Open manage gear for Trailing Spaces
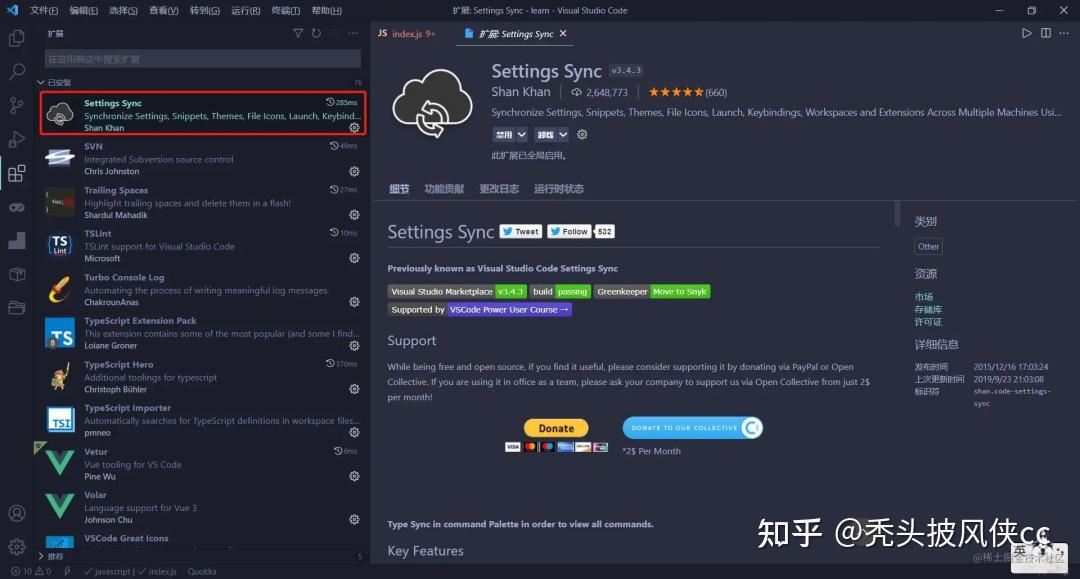1080x579 pixels. click(354, 215)
